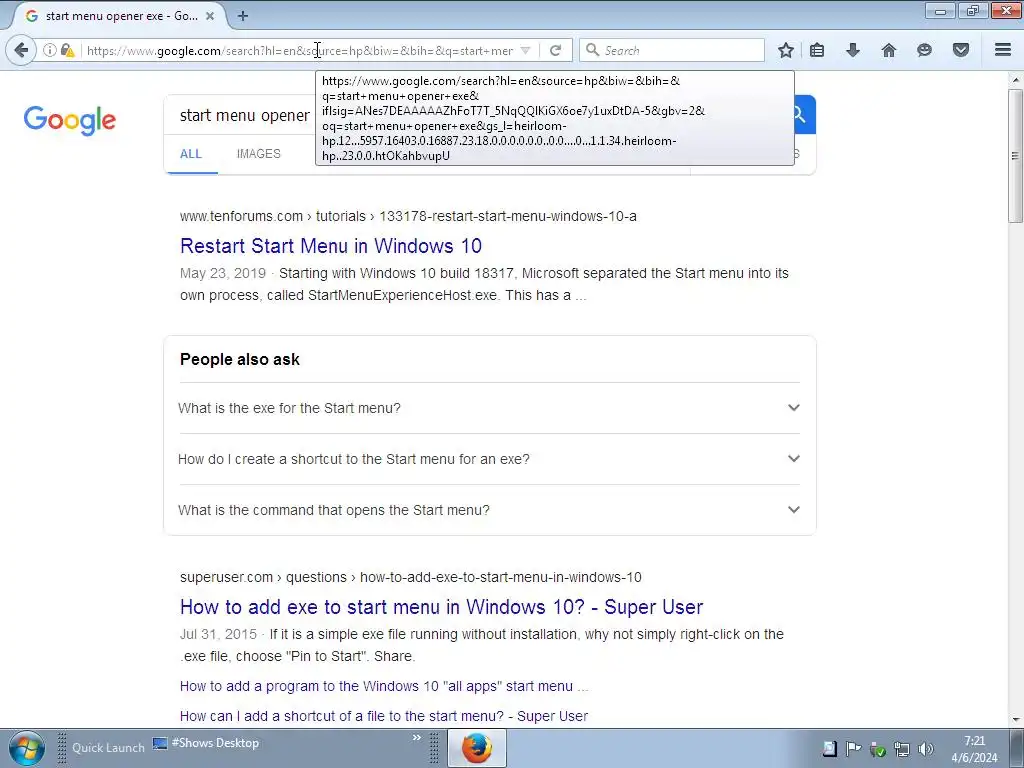
Task: Click the Google logo
Action: (70, 121)
